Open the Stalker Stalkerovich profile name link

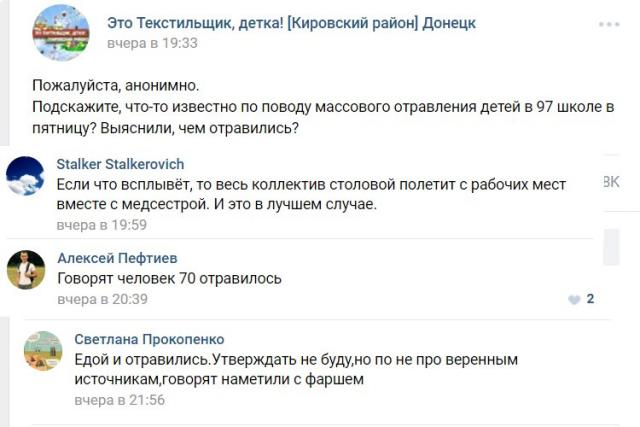120,164
